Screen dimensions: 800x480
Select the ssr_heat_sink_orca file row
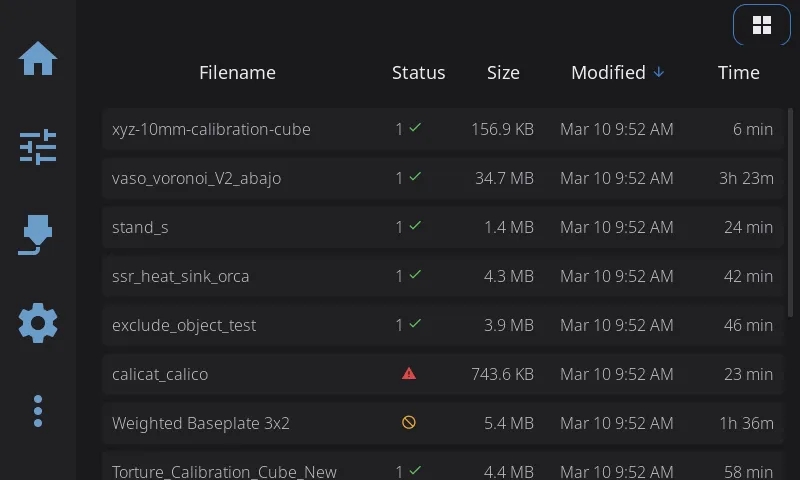tap(181, 276)
